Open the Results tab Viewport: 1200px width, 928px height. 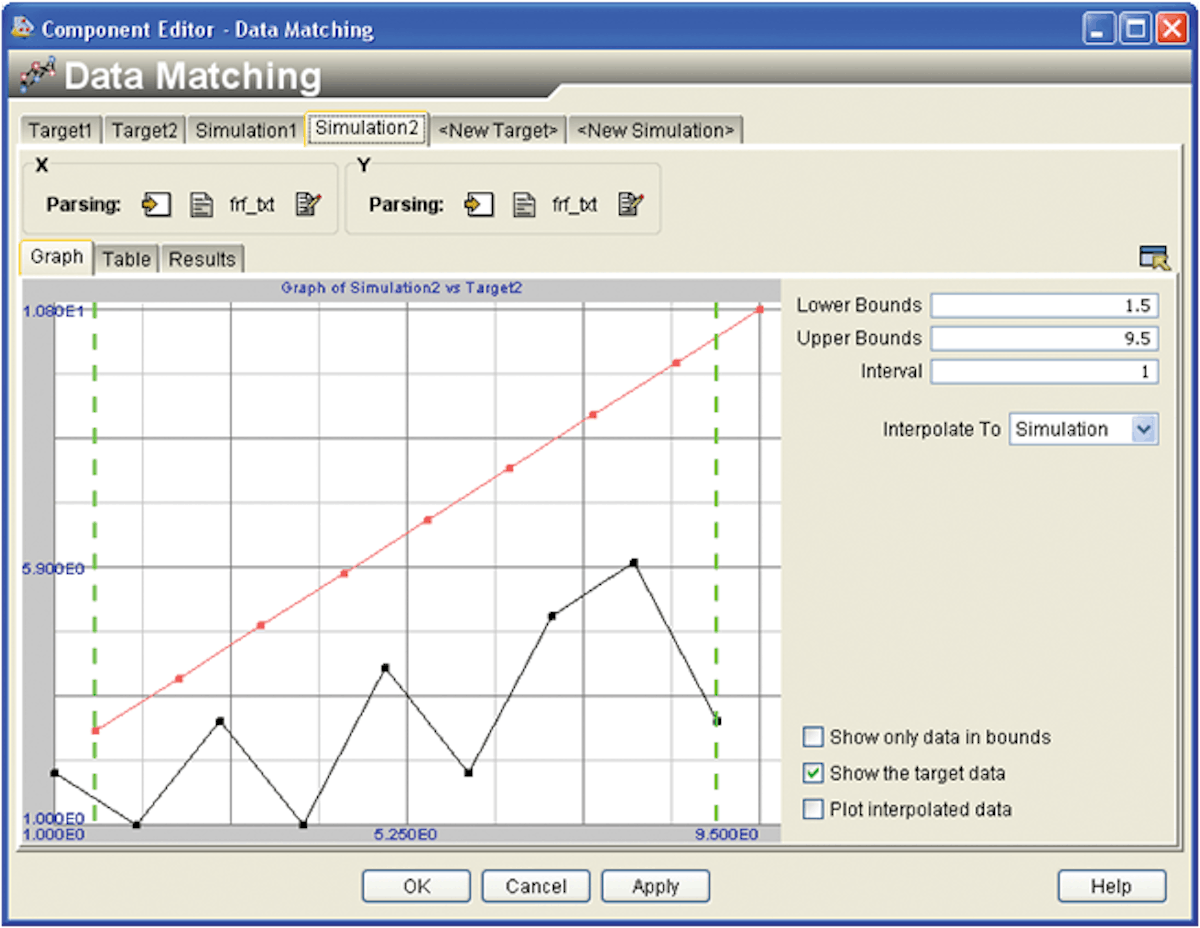tap(202, 259)
